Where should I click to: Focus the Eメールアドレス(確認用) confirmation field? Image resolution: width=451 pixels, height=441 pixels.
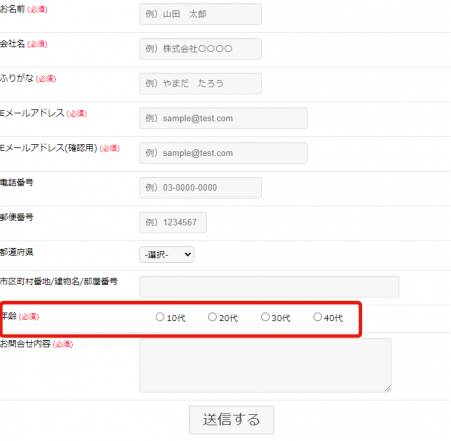pos(223,153)
